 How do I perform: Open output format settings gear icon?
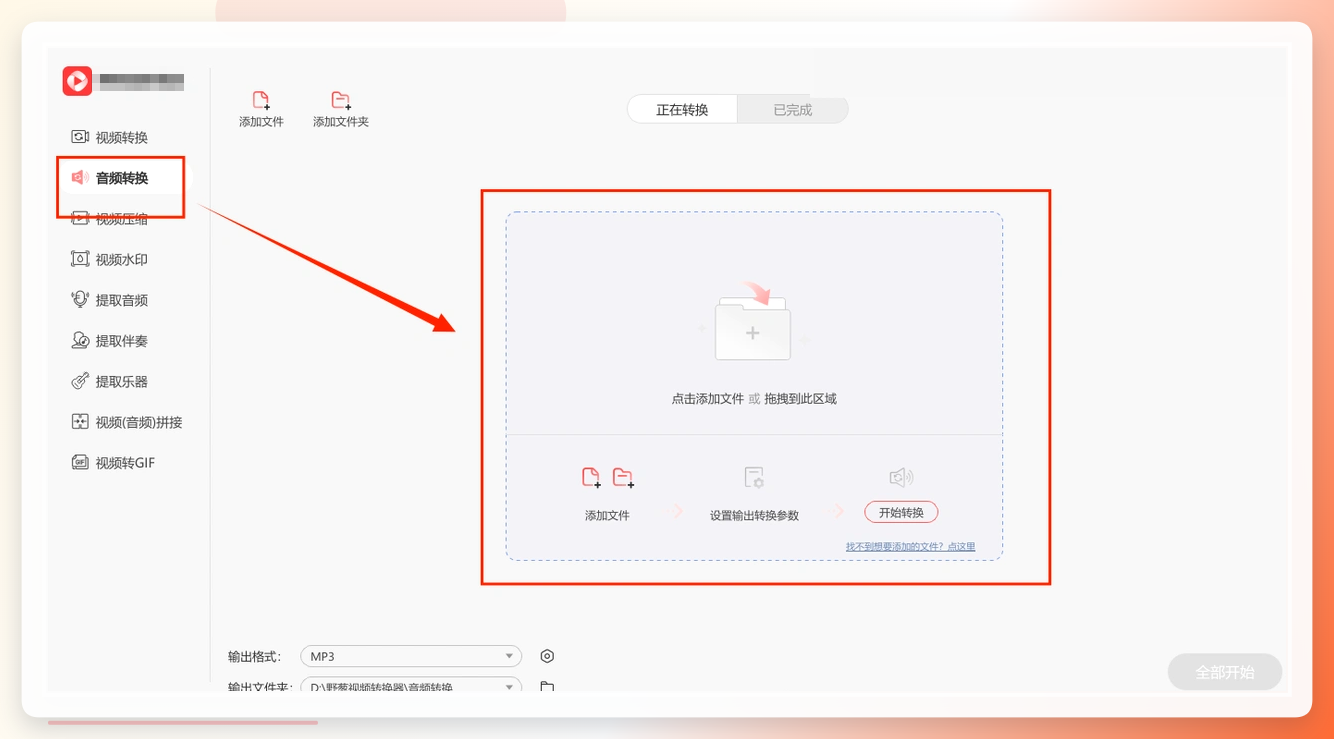point(547,656)
